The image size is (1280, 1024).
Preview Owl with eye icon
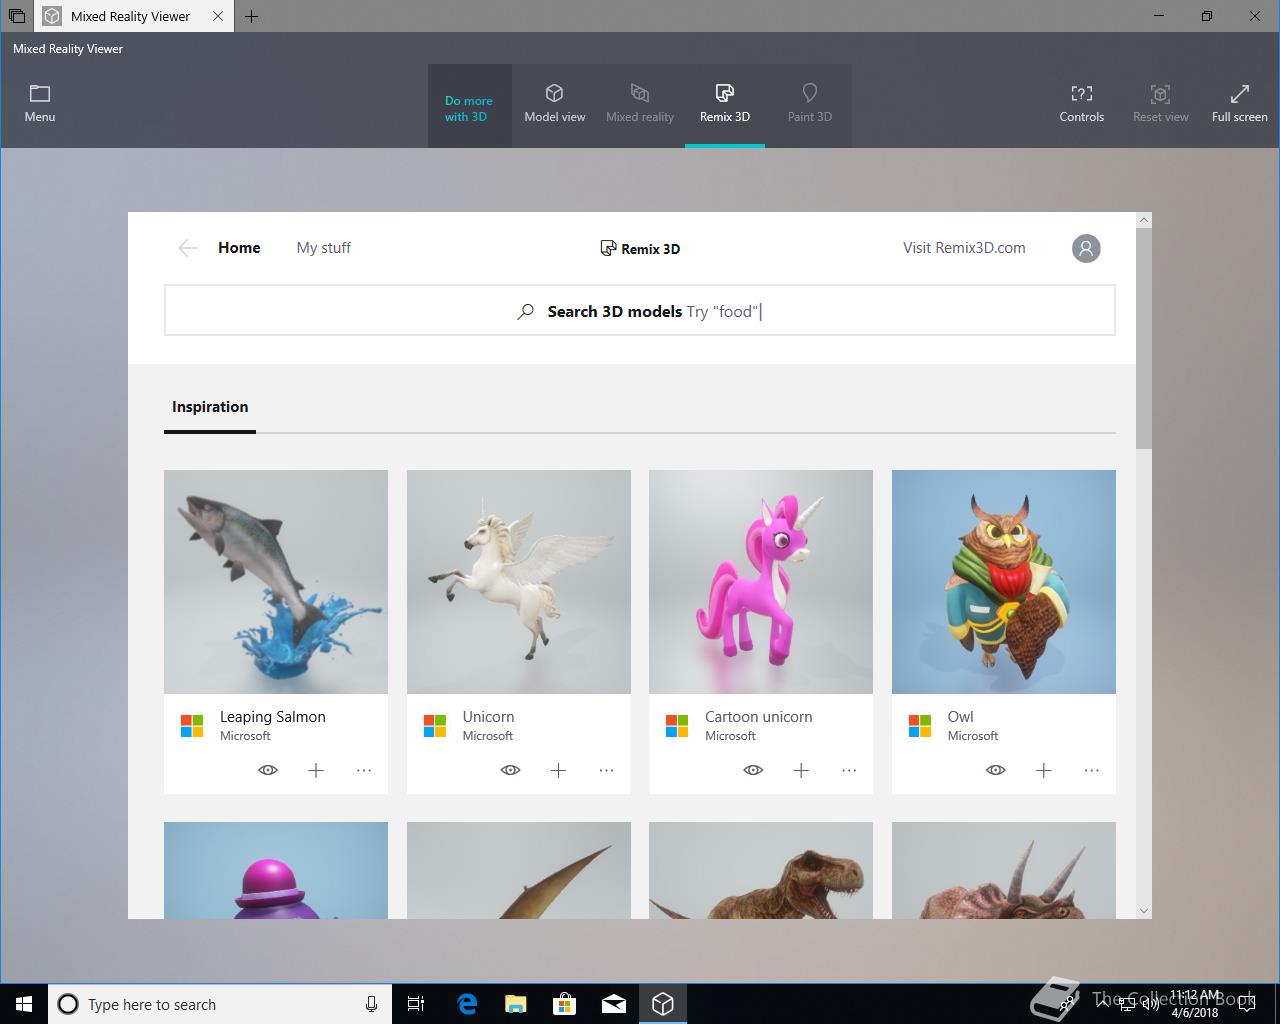995,770
